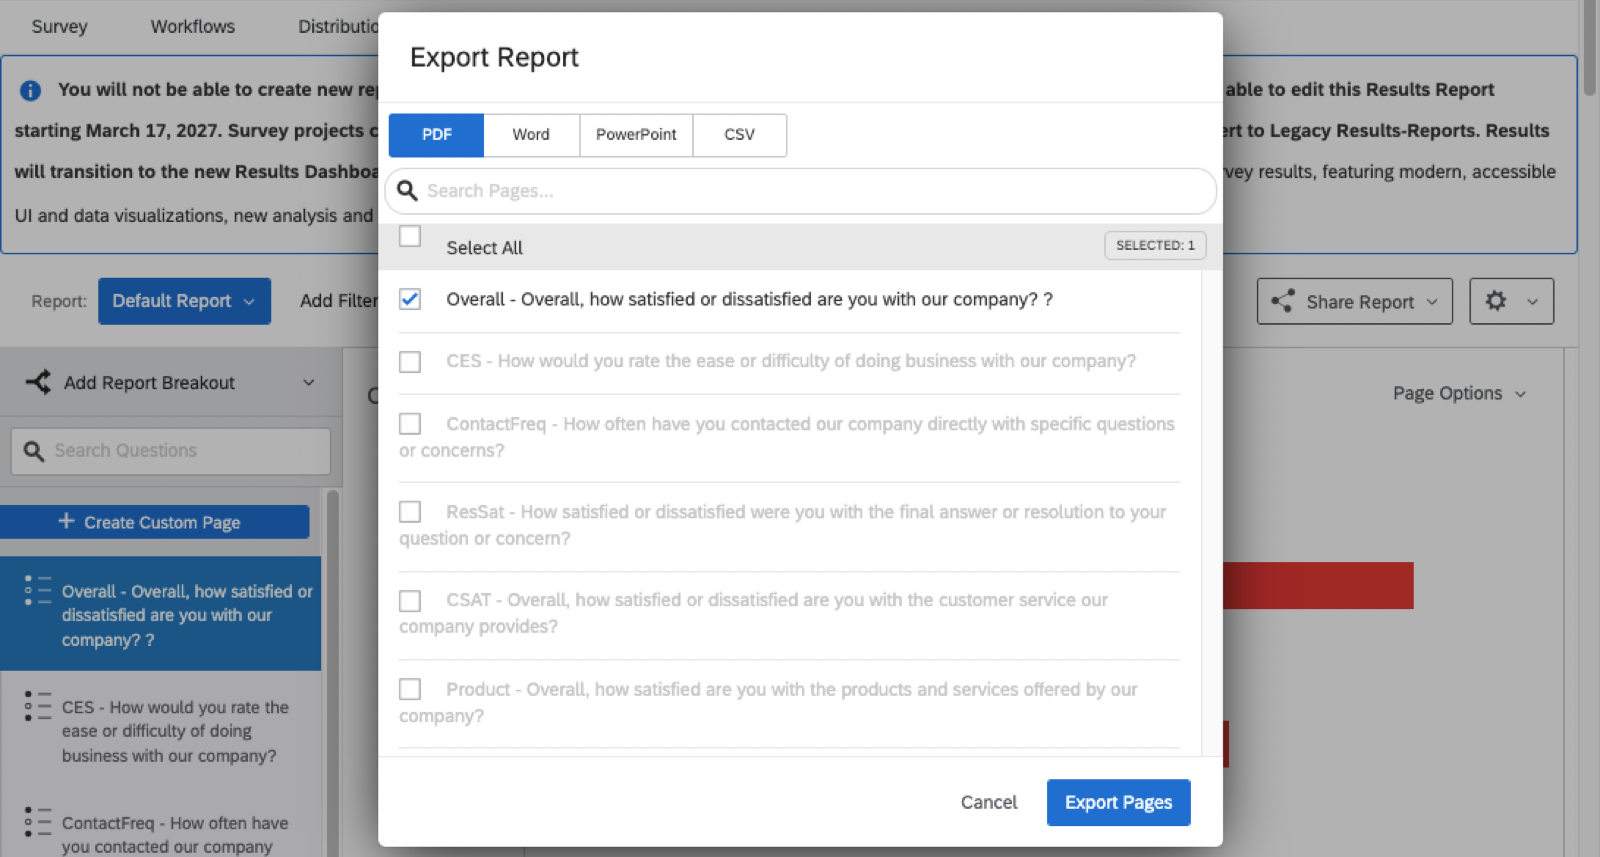Check the Select All checkbox
This screenshot has height=857, width=1600.
coord(410,236)
